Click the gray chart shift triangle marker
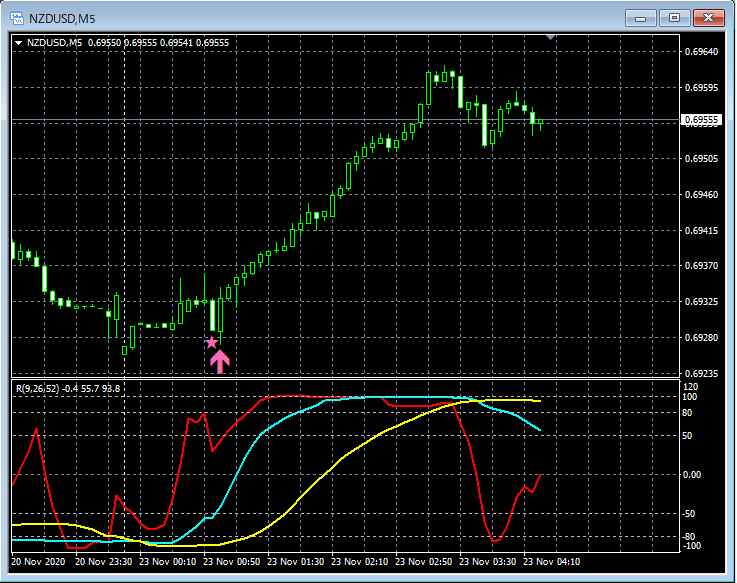This screenshot has height=583, width=737. point(549,38)
